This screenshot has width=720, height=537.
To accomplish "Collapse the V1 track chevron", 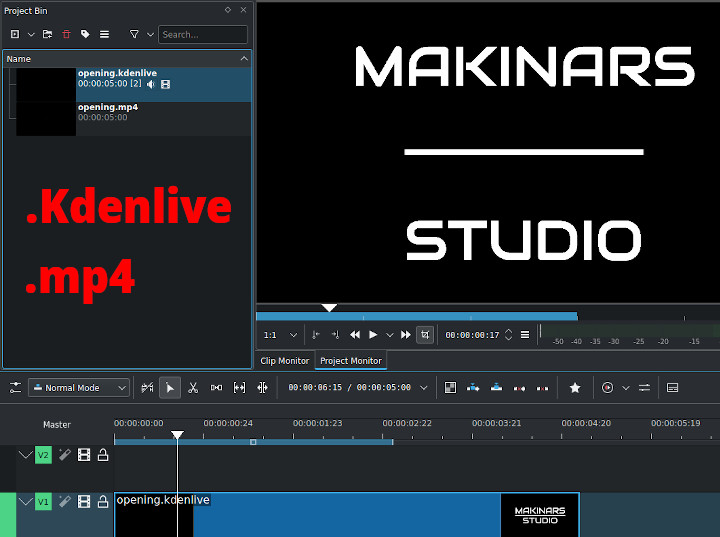I will [25, 502].
